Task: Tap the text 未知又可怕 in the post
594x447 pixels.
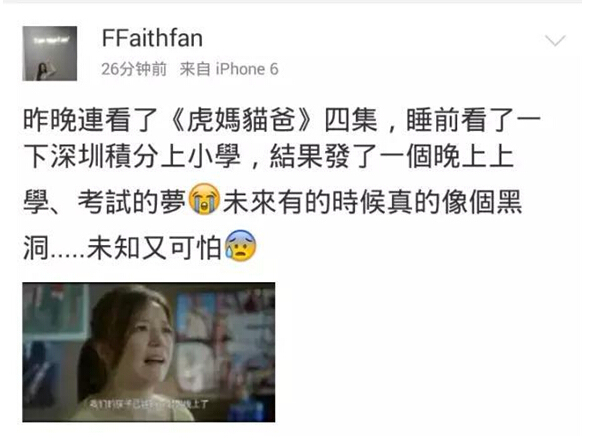Action: [x=154, y=248]
